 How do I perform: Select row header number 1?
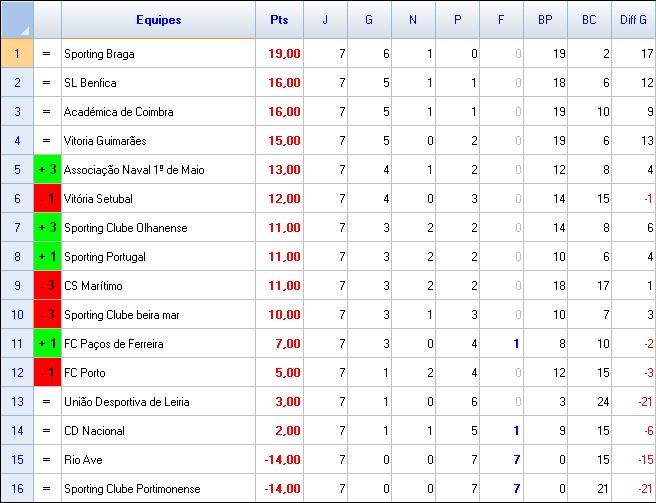click(x=17, y=53)
